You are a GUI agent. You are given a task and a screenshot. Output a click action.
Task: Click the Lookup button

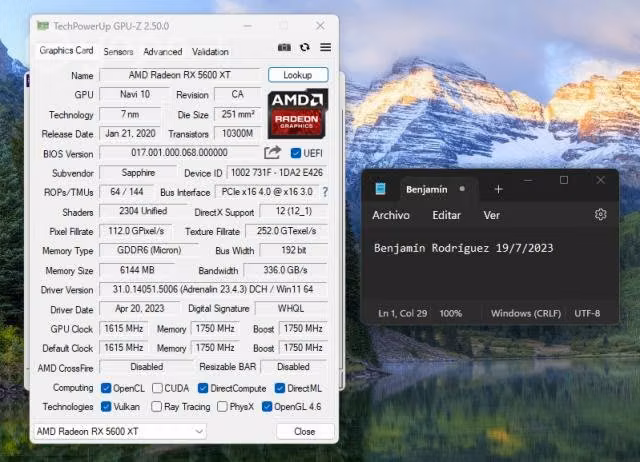coord(298,75)
